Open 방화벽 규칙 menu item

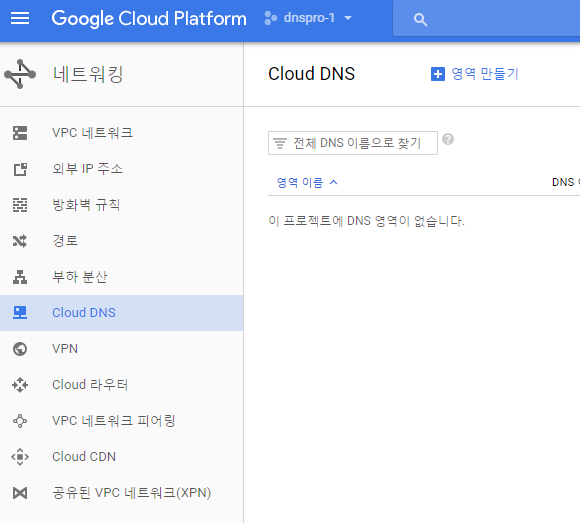121,205
